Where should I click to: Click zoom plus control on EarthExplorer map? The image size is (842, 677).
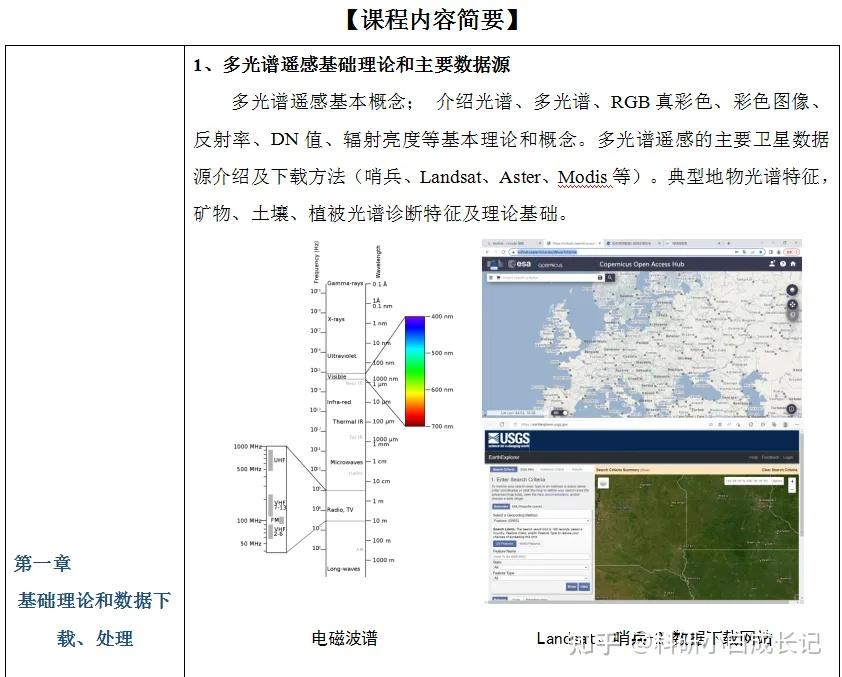(x=791, y=481)
